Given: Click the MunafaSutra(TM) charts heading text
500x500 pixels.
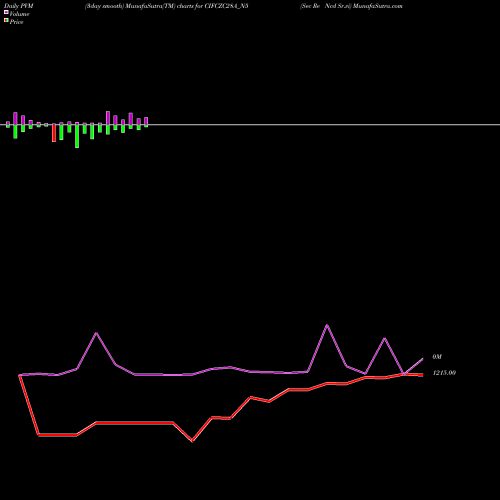Looking at the screenshot, I should click(x=167, y=6).
